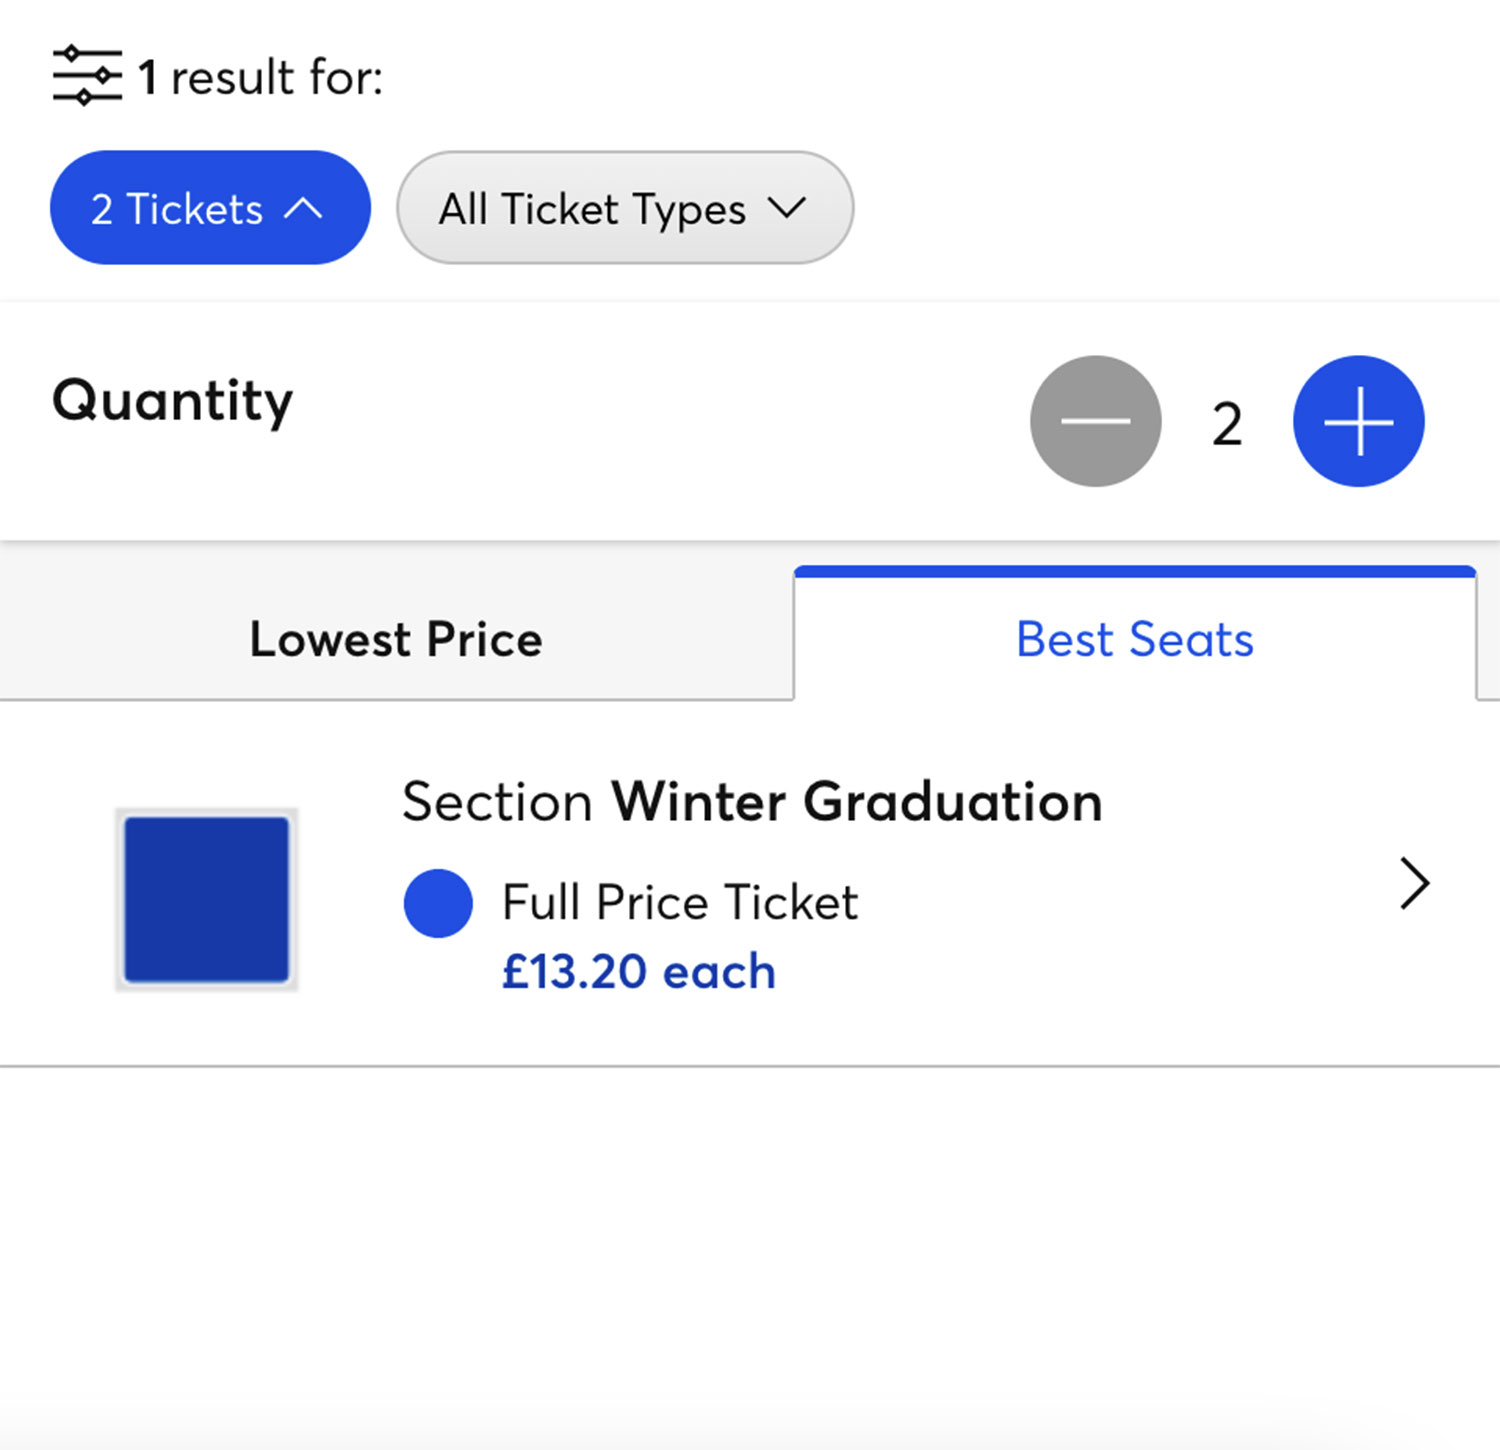Open the All Ticket Types dropdown
Screen dimensions: 1500x1450
click(x=625, y=208)
